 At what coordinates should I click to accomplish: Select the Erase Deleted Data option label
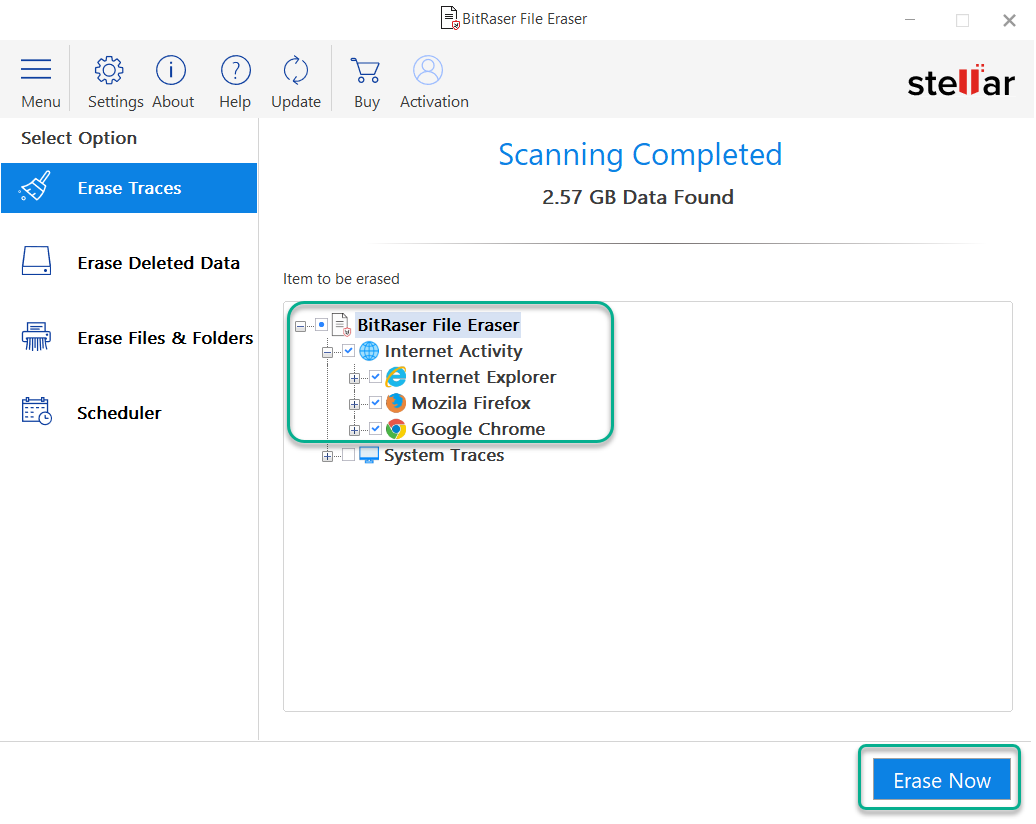coord(159,262)
